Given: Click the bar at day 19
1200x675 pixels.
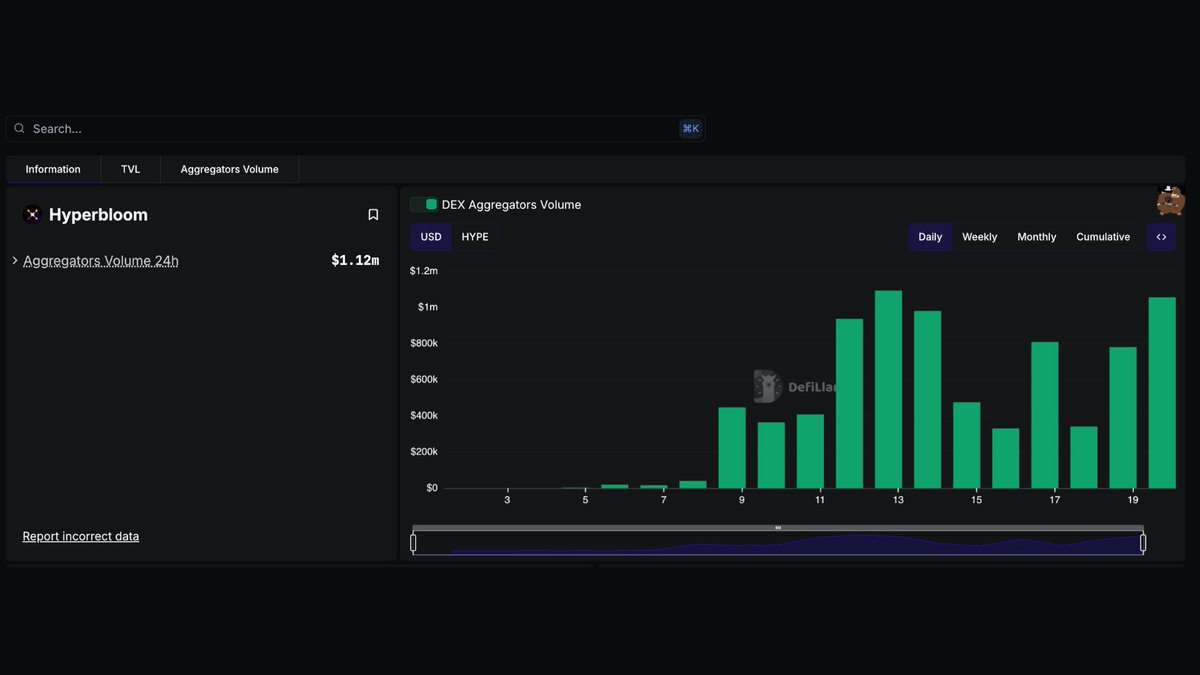Looking at the screenshot, I should coord(1123,418).
